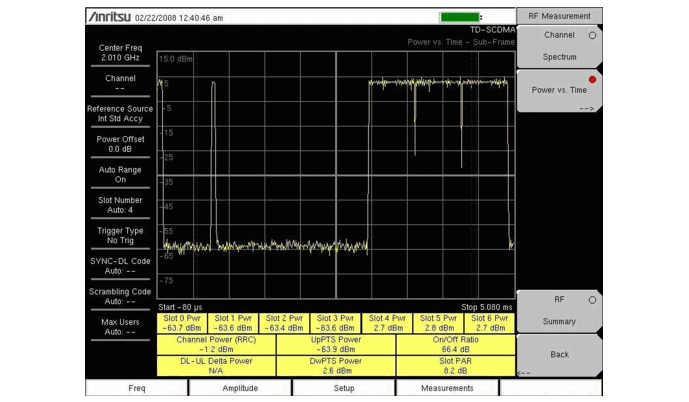Select the Scrambling Code setting
This screenshot has width=689, height=402.
[120, 297]
